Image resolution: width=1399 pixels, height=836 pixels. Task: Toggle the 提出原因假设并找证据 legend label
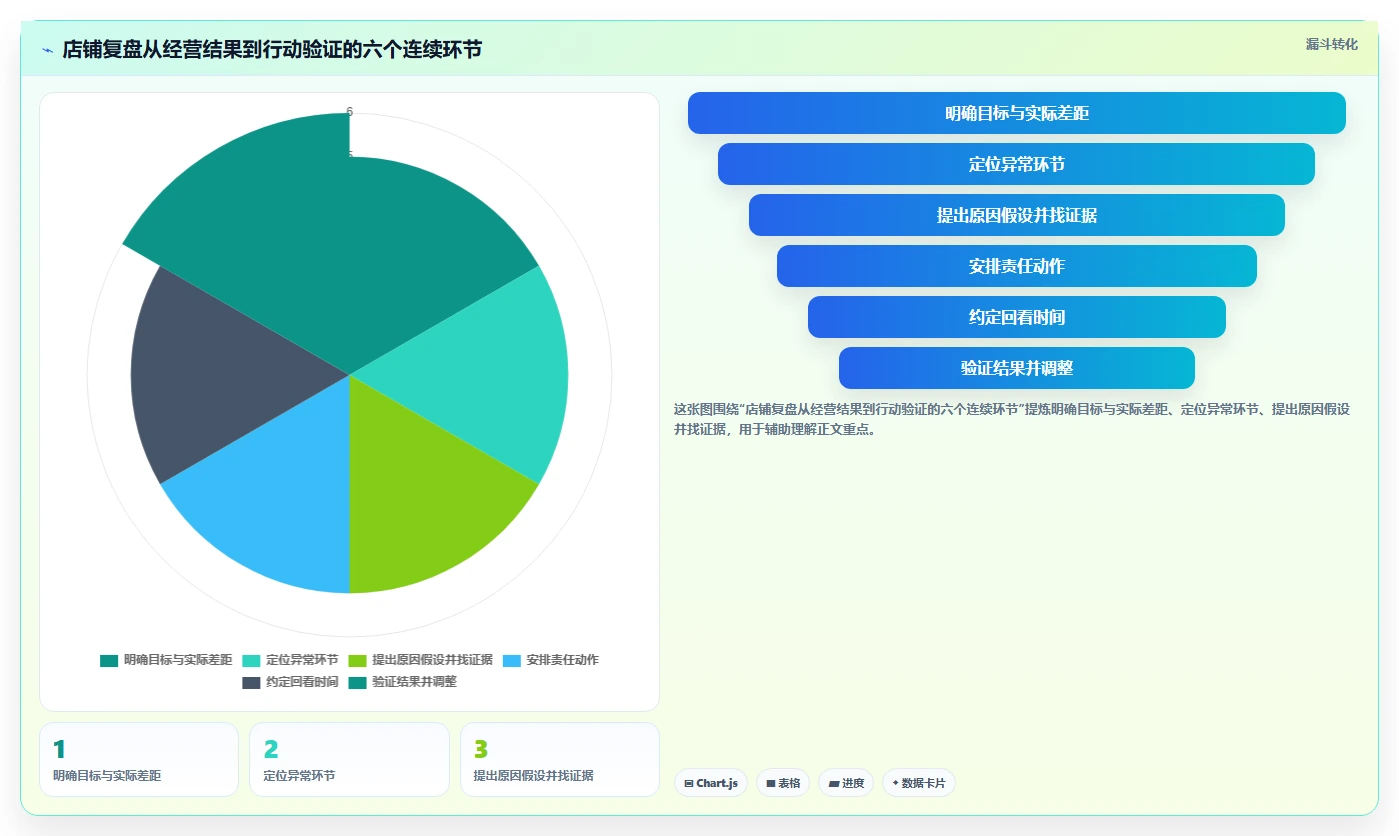point(432,660)
